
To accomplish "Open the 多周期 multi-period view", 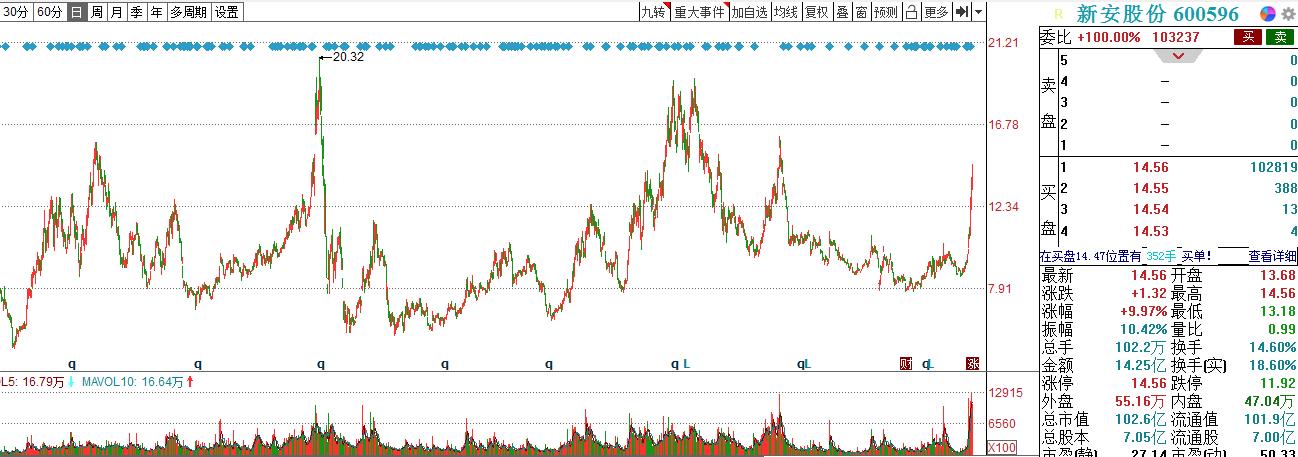I will click(188, 12).
